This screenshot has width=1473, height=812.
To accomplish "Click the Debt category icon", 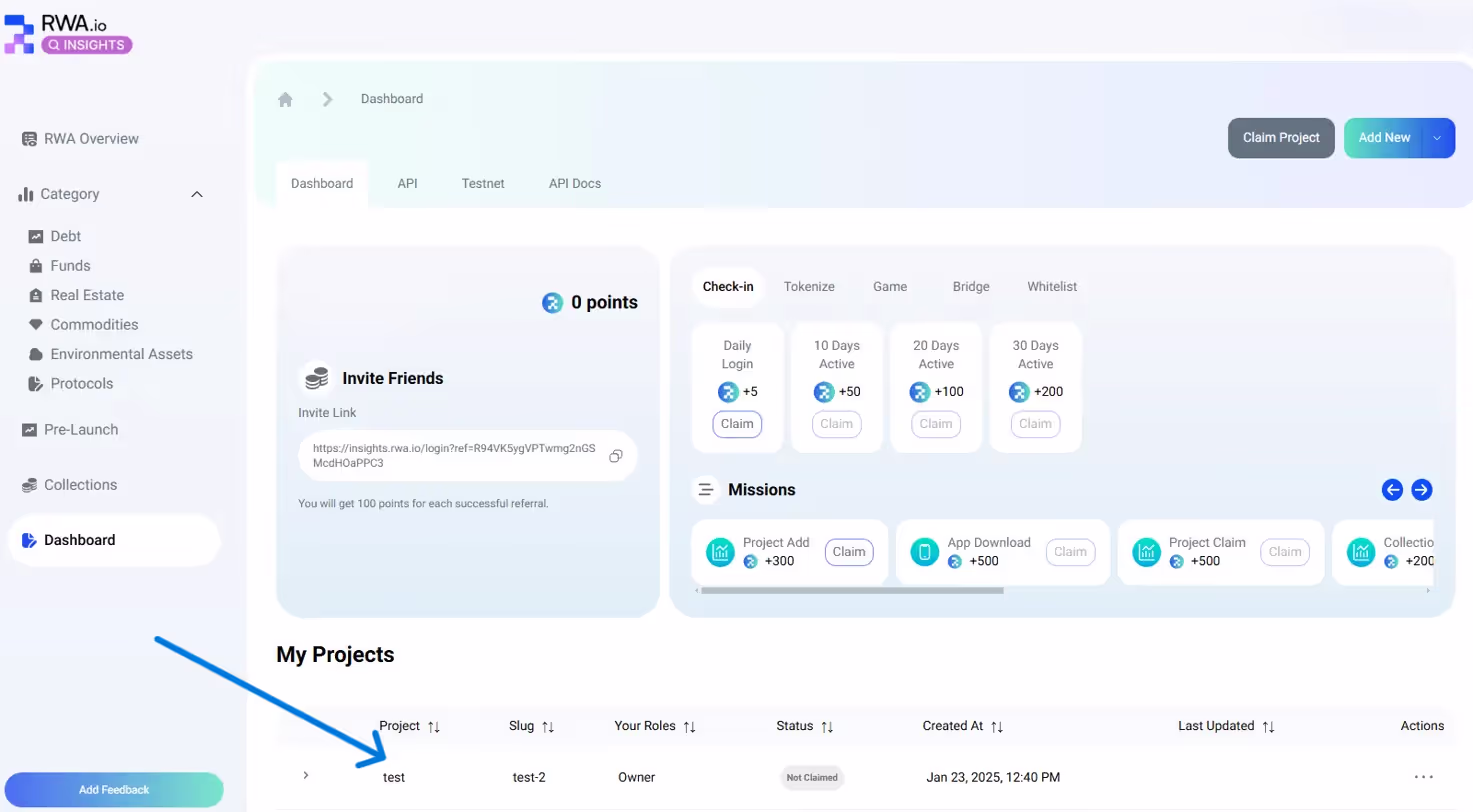I will pyautogui.click(x=36, y=237).
